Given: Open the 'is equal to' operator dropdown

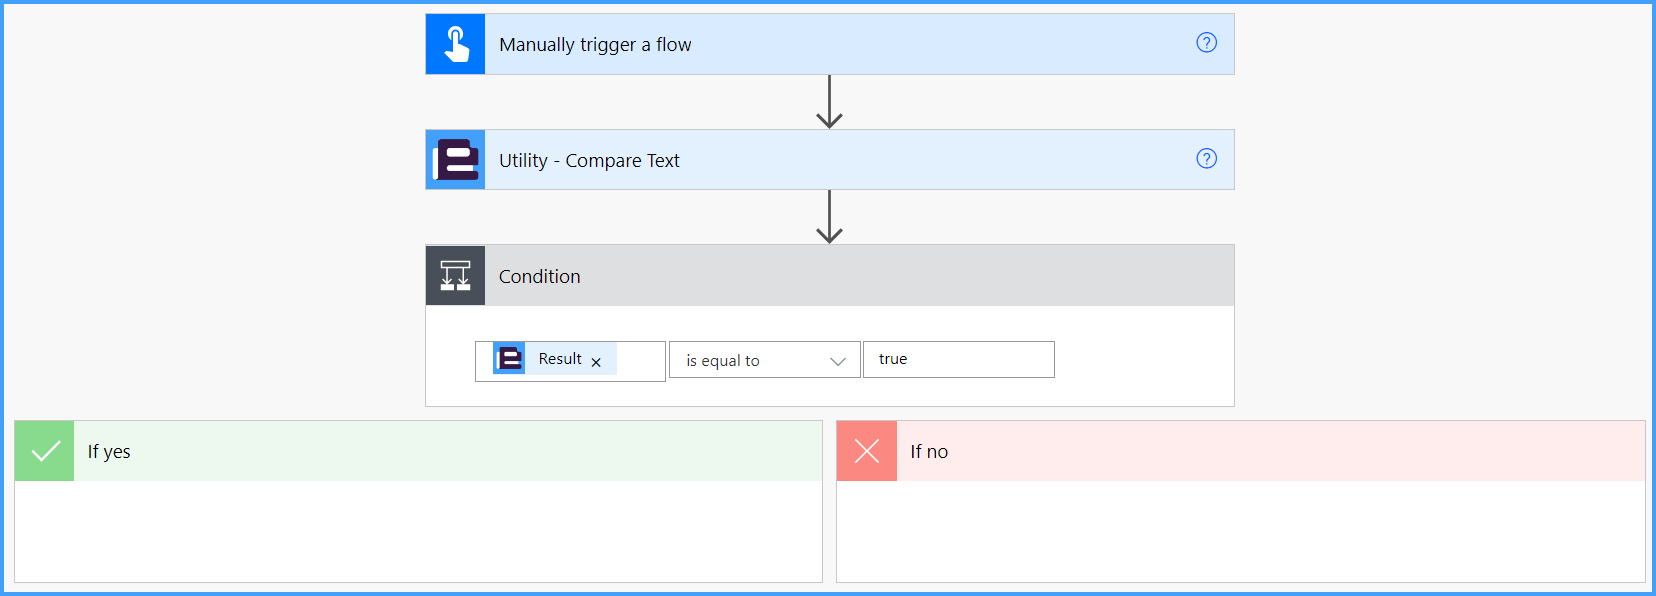Looking at the screenshot, I should pos(764,360).
